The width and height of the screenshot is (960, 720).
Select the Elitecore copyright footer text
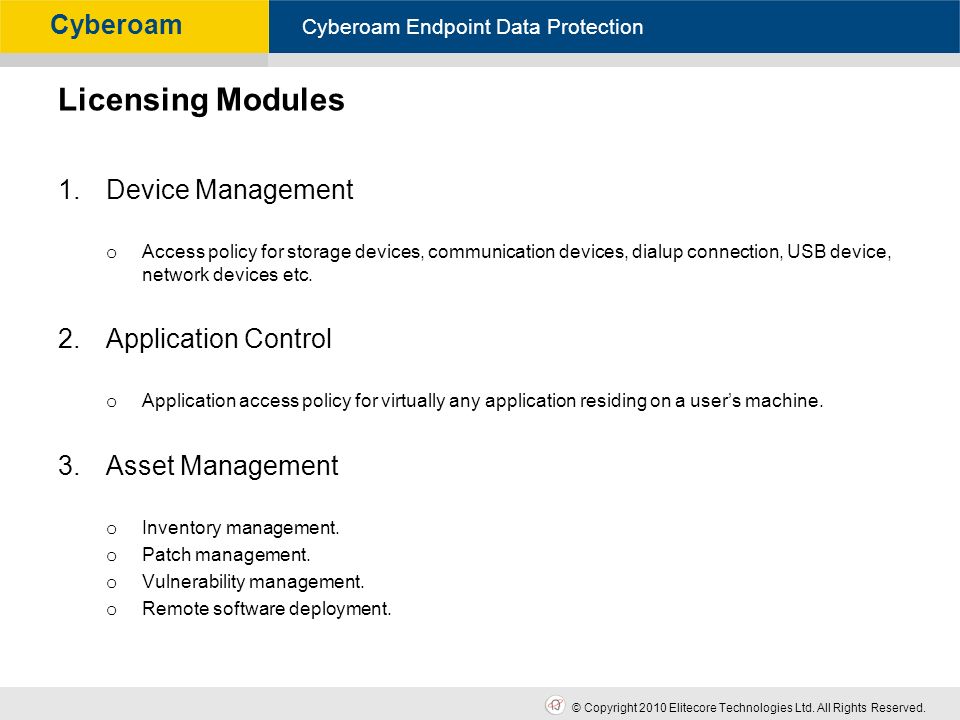(748, 708)
